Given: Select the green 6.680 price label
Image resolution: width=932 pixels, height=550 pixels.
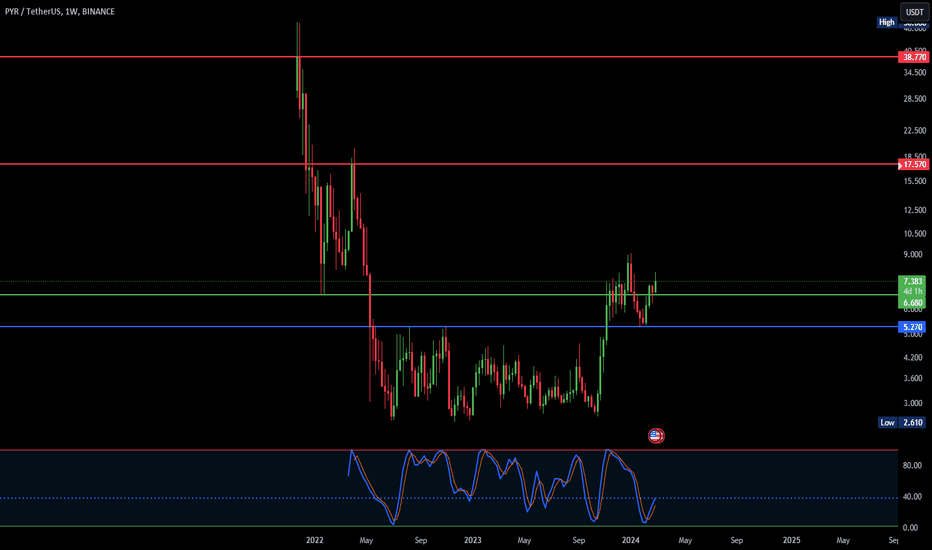Looking at the screenshot, I should pos(912,303).
